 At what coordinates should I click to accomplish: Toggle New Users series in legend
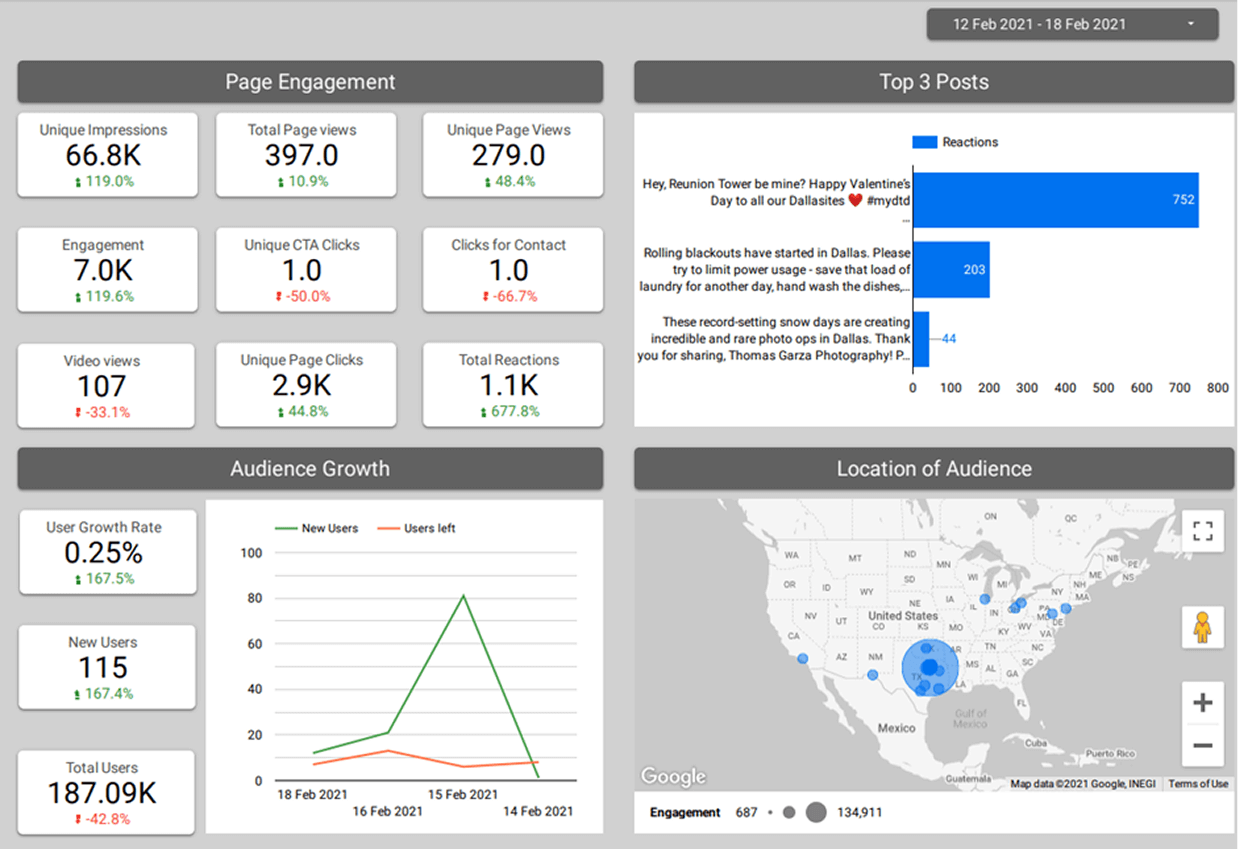[x=317, y=528]
